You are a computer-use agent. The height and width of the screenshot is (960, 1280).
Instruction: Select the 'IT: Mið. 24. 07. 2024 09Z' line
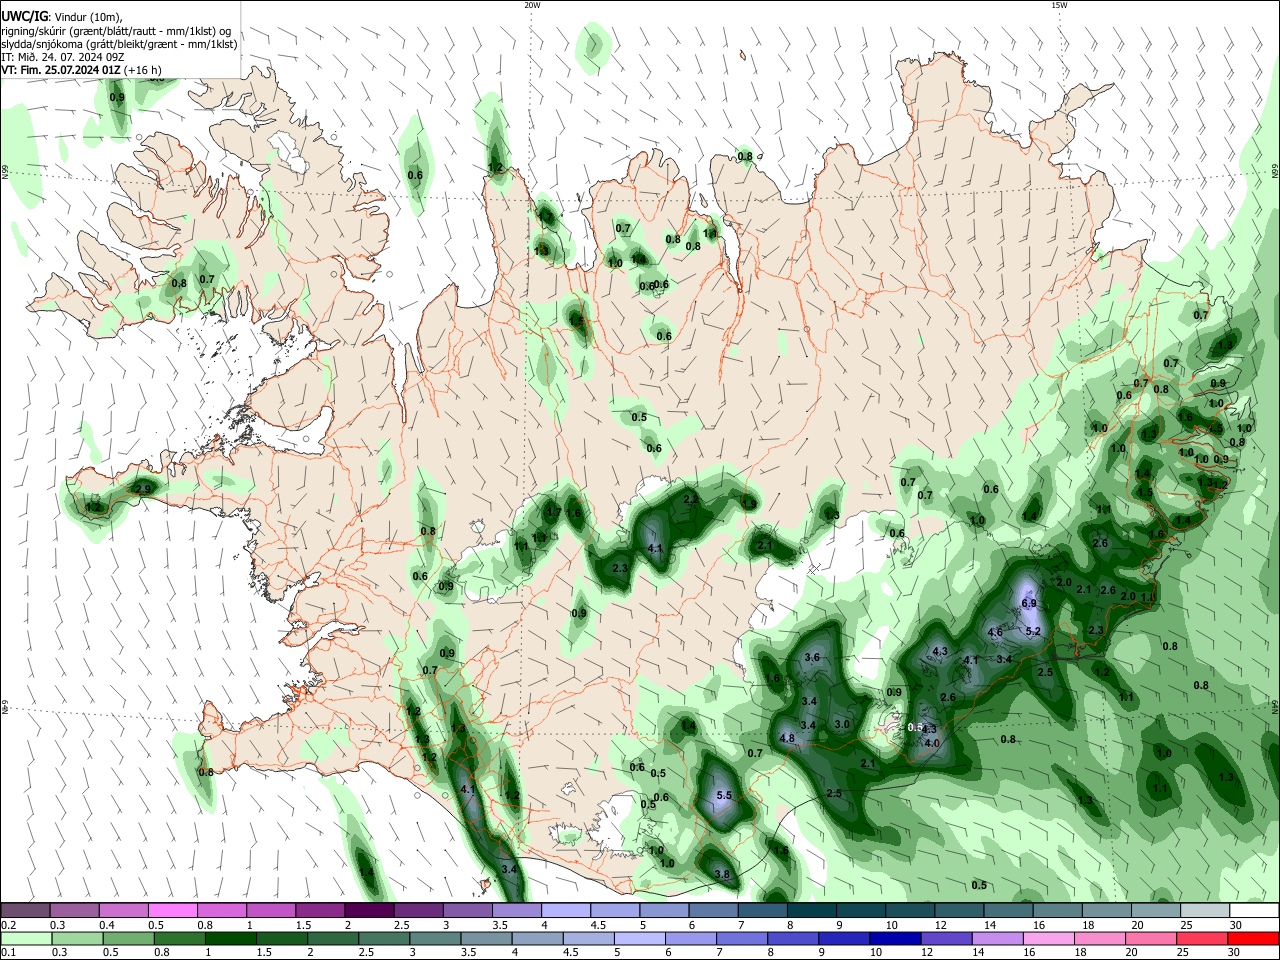(x=65, y=57)
